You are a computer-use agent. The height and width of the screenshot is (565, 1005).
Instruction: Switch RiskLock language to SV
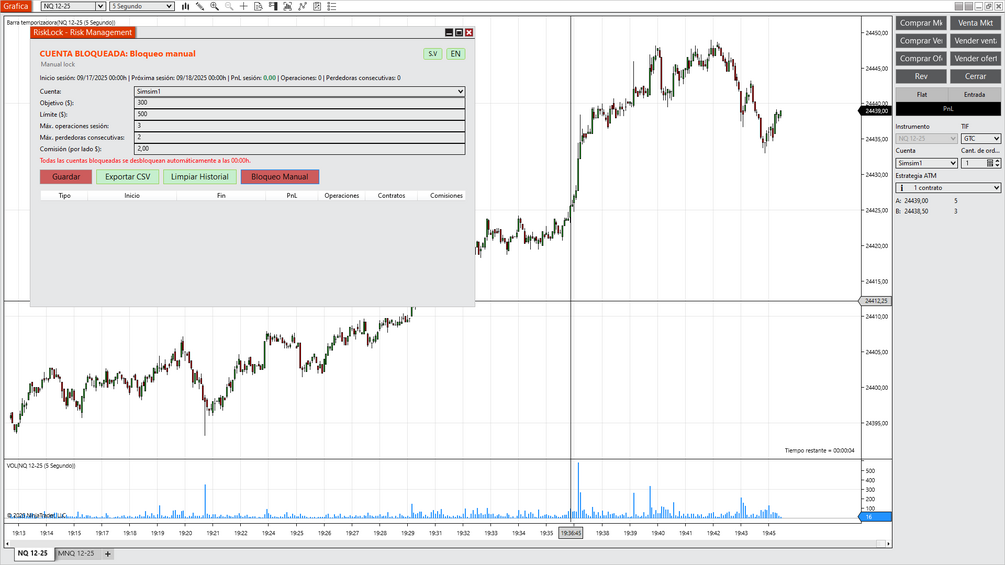[x=433, y=54]
